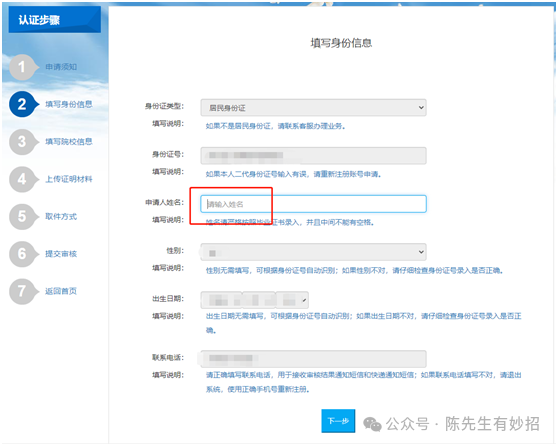Click the 联系电话 input field
This screenshot has height=446, width=558.
313,359
